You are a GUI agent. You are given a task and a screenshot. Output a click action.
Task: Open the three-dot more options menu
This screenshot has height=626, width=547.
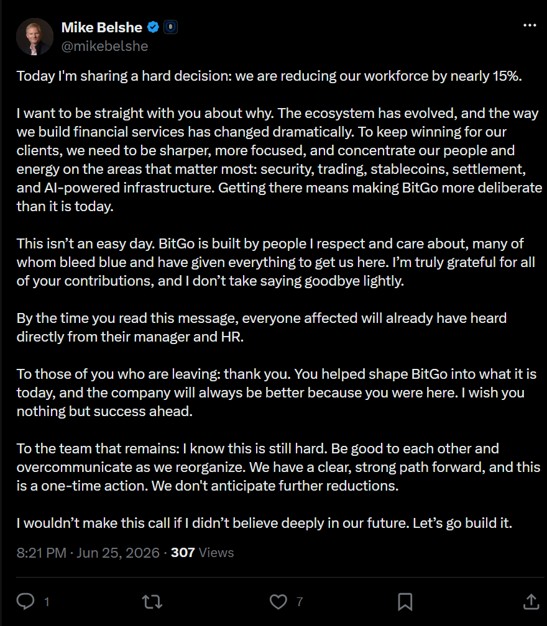coord(529,25)
